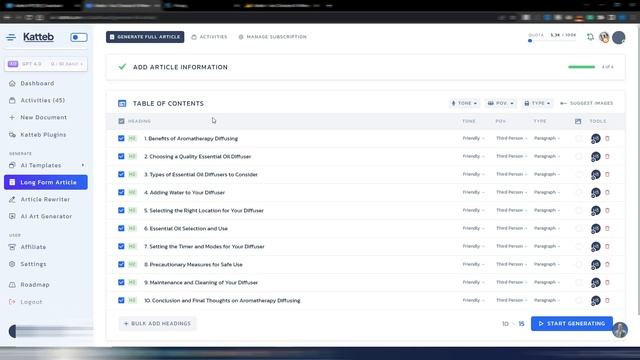Click AI tool icon for heading 1 row
The image size is (640, 360).
[596, 139]
